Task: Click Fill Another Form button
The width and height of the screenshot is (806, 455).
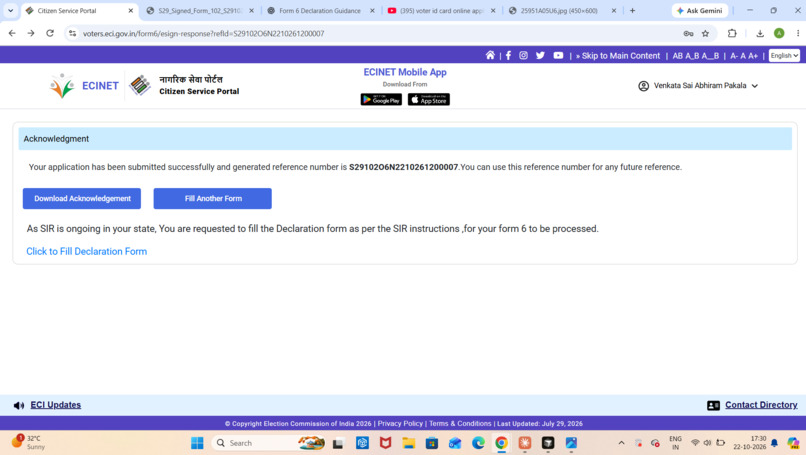Action: (212, 198)
